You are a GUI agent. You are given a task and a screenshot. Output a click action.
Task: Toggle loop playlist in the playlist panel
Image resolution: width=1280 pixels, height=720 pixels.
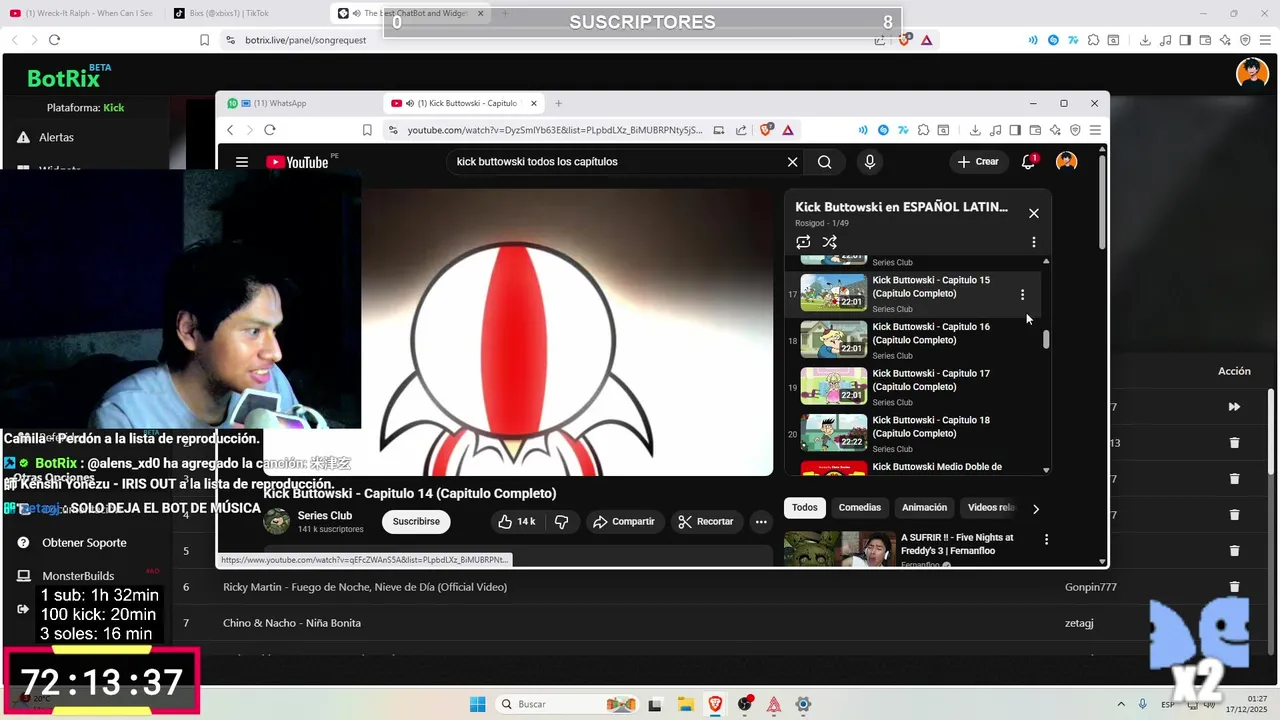[x=803, y=242]
